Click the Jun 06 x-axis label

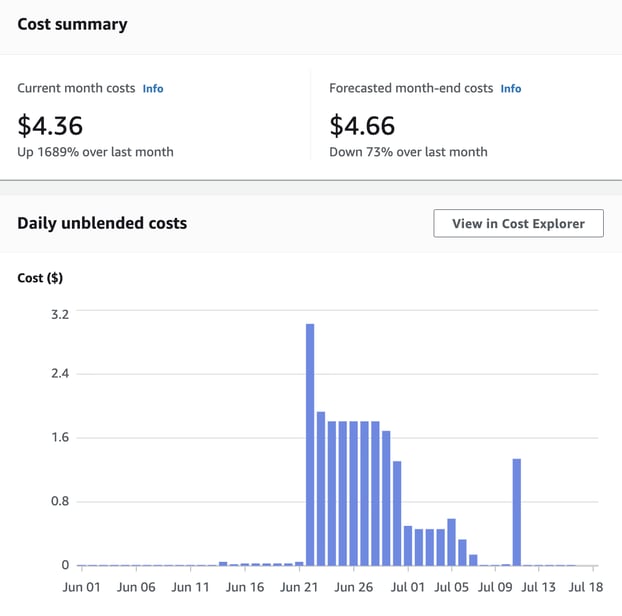tap(136, 587)
